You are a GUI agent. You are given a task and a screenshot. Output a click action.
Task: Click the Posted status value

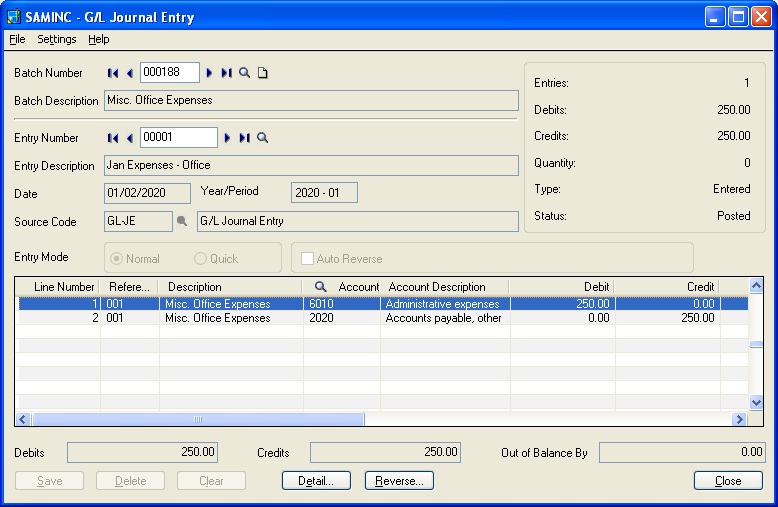coord(733,216)
